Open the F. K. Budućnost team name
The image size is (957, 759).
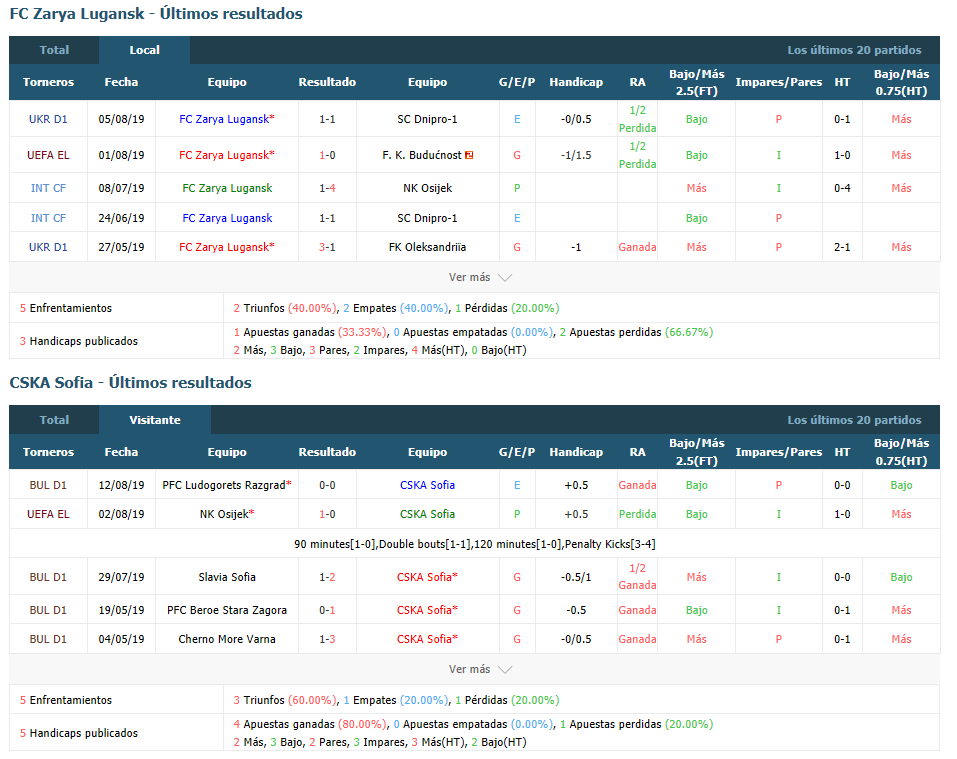pos(422,155)
